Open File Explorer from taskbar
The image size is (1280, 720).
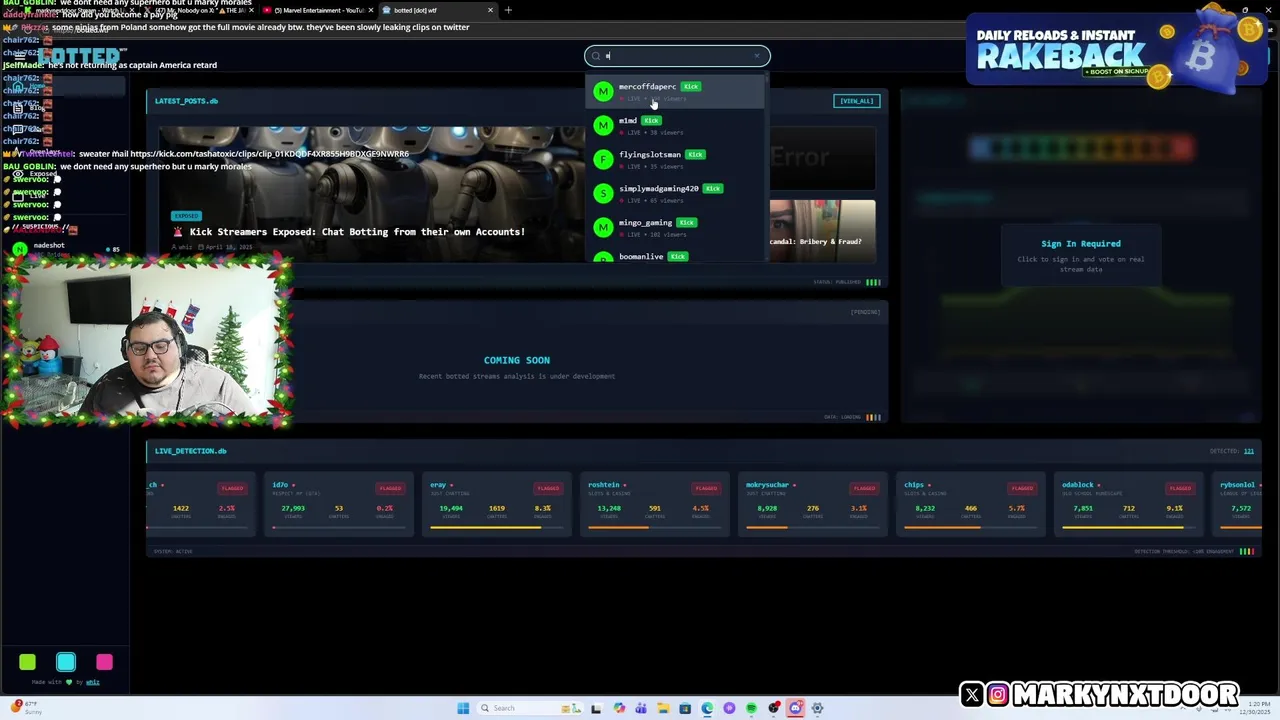point(663,708)
